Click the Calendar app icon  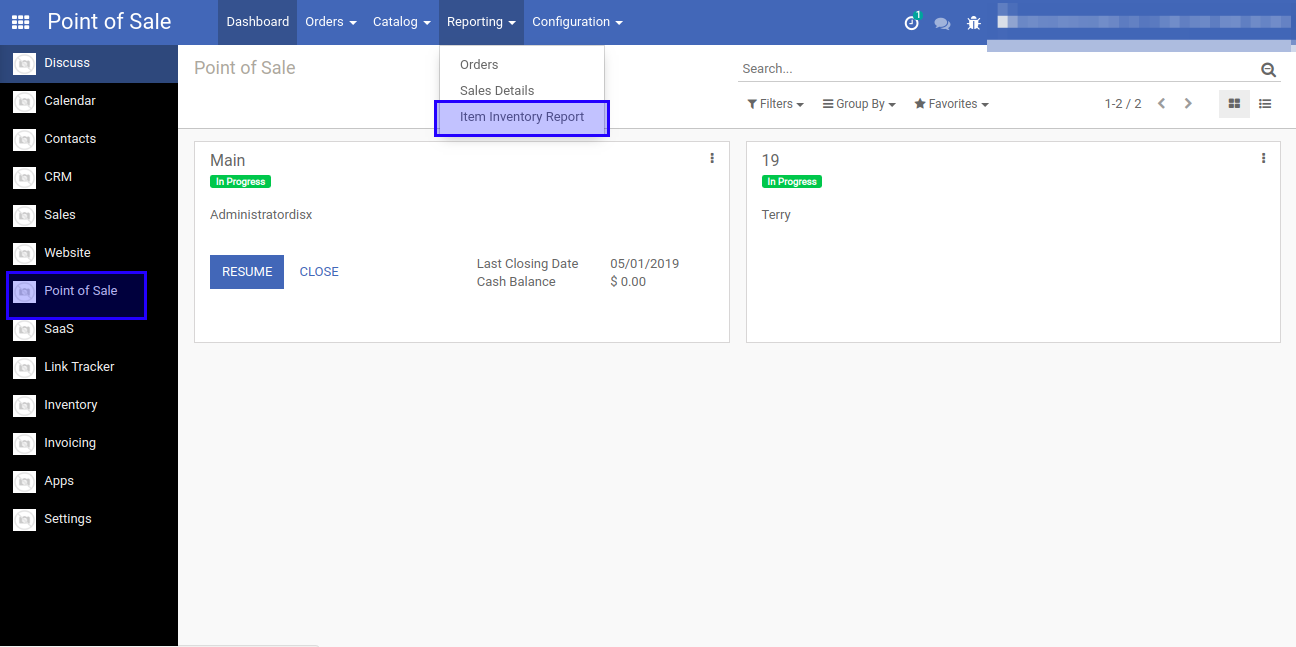click(25, 101)
